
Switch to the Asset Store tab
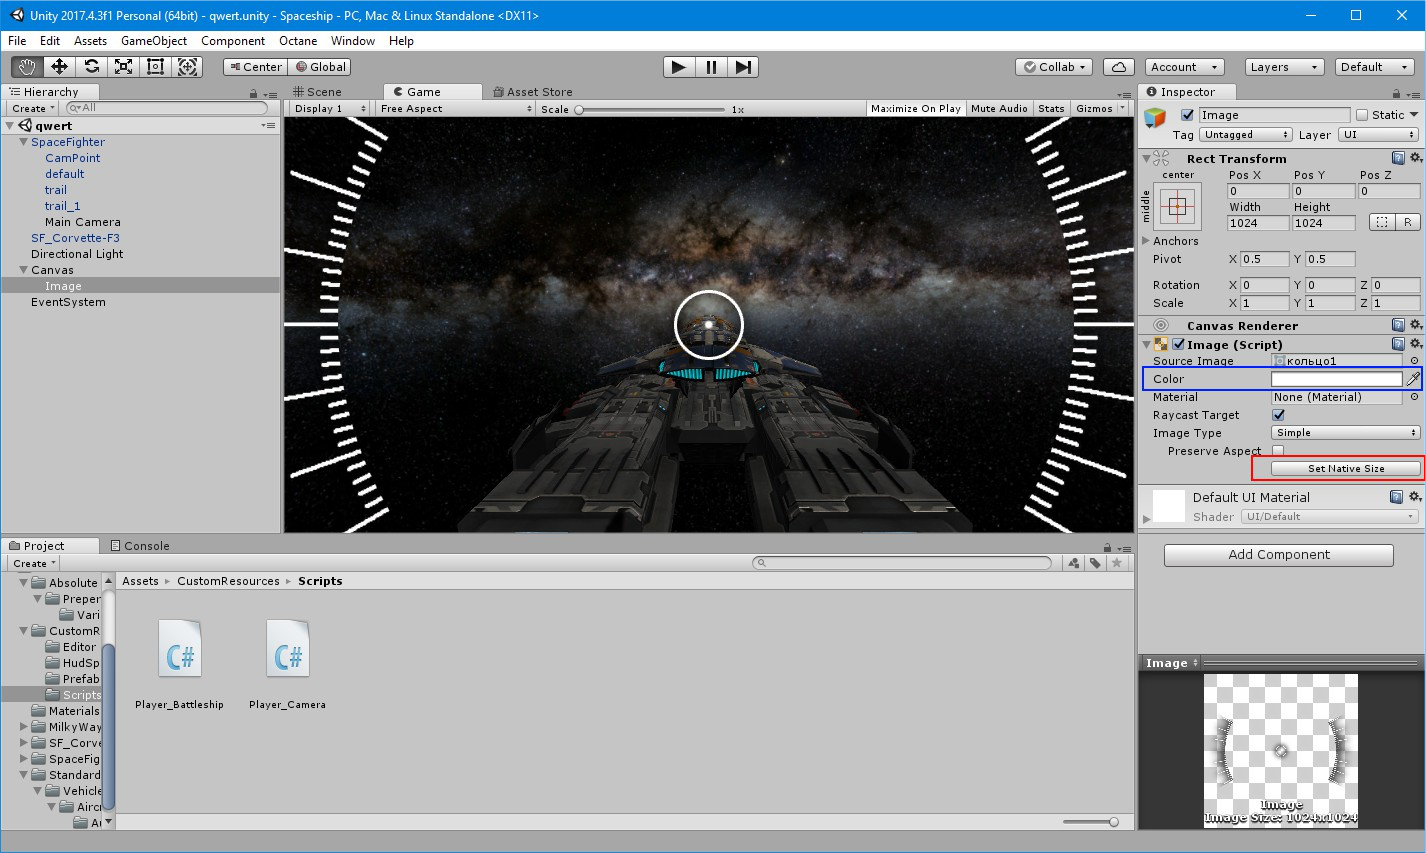click(x=533, y=92)
